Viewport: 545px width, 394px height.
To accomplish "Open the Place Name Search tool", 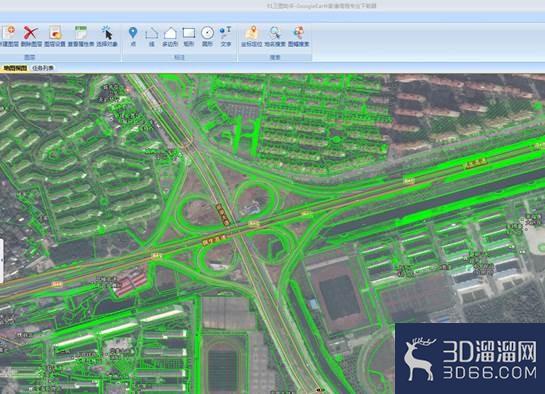I will 275,36.
